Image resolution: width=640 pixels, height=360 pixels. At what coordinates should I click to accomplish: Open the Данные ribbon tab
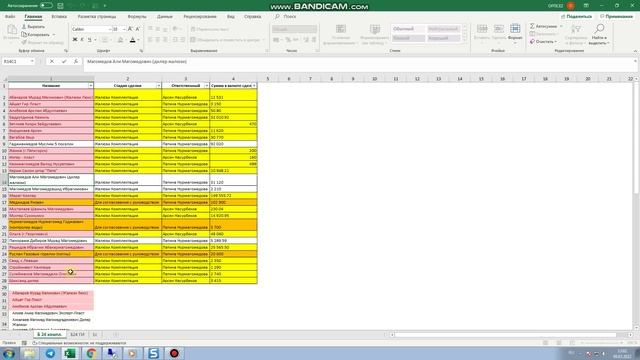point(164,17)
